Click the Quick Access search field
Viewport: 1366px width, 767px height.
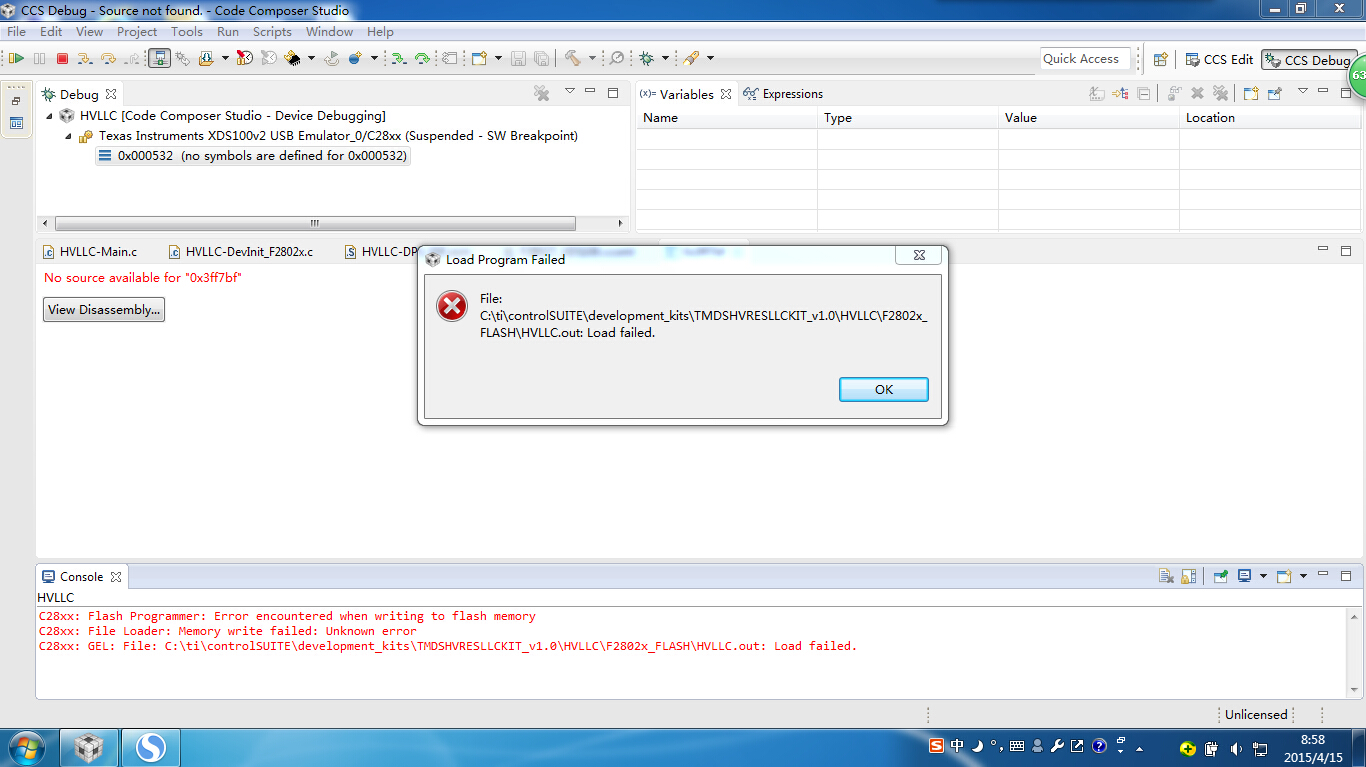click(1085, 59)
